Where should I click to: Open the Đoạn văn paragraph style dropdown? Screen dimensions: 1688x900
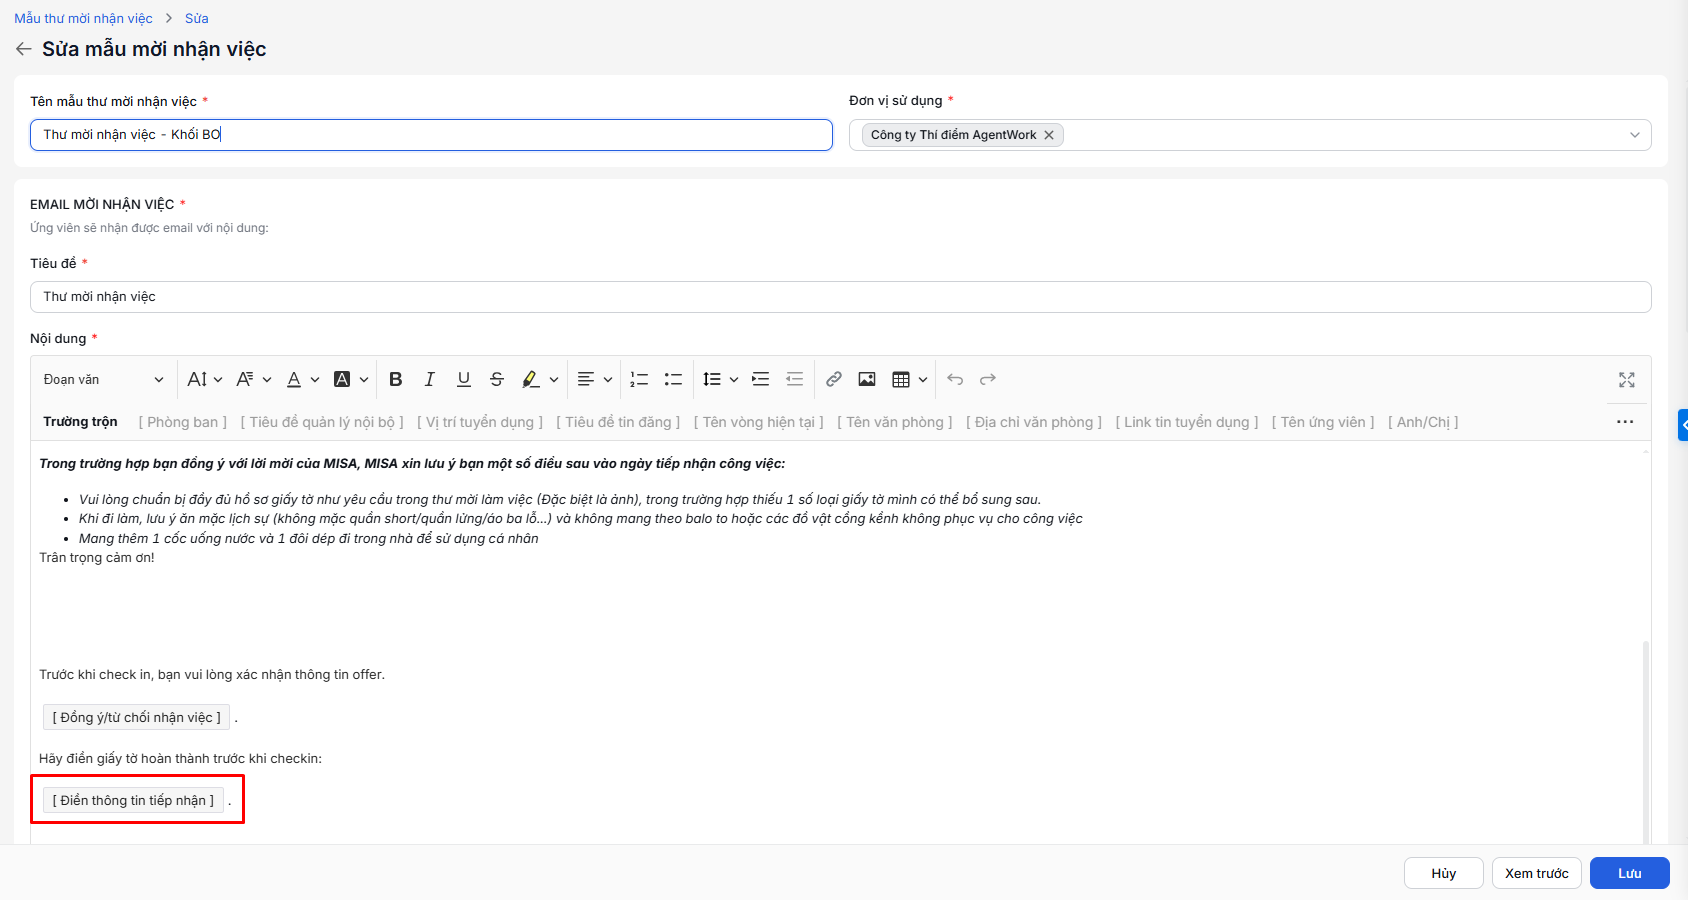102,379
